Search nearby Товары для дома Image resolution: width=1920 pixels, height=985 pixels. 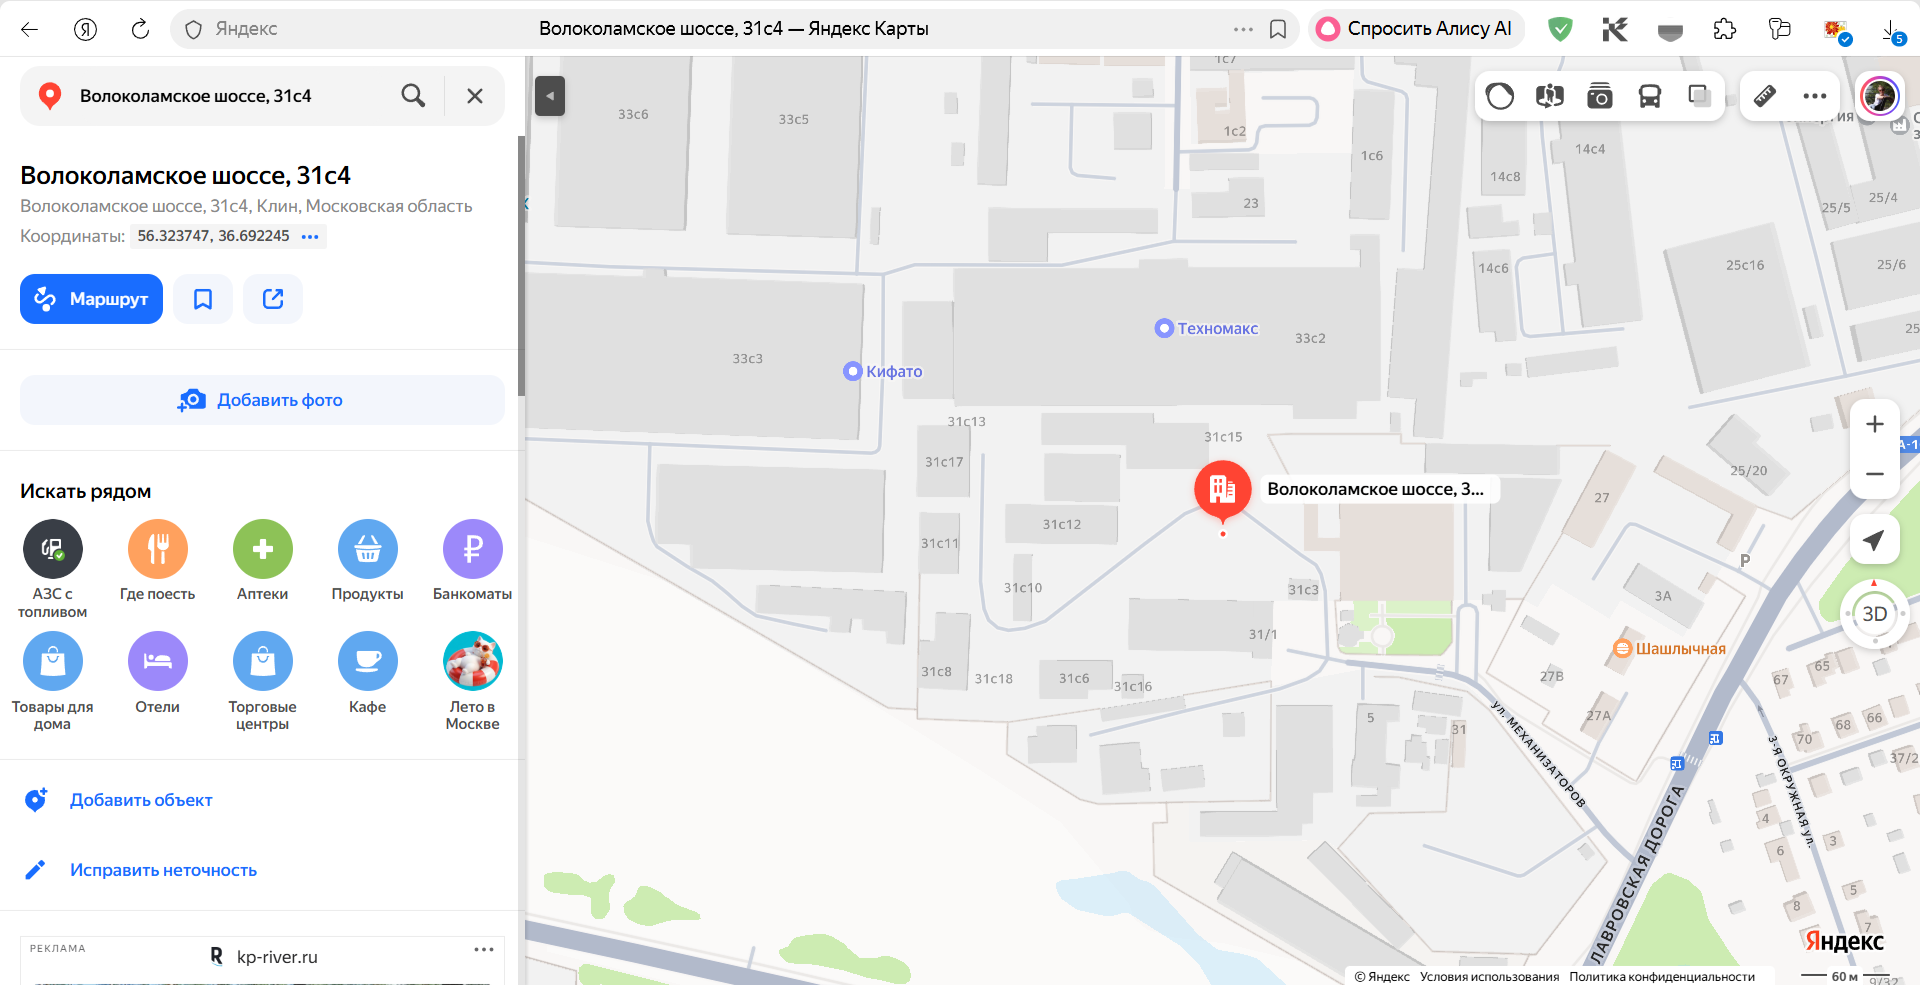point(53,681)
